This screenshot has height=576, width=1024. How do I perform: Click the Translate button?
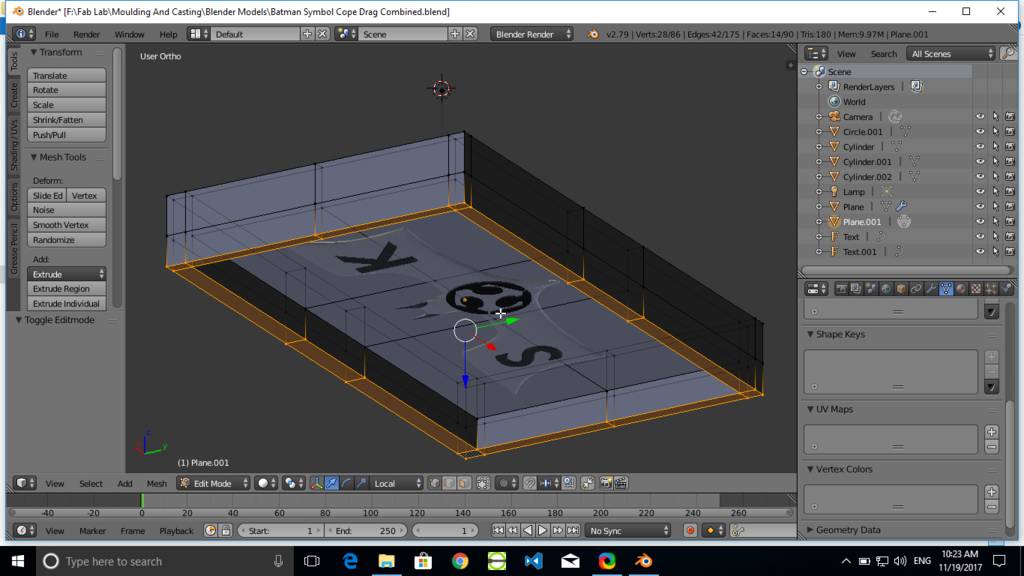(x=67, y=75)
